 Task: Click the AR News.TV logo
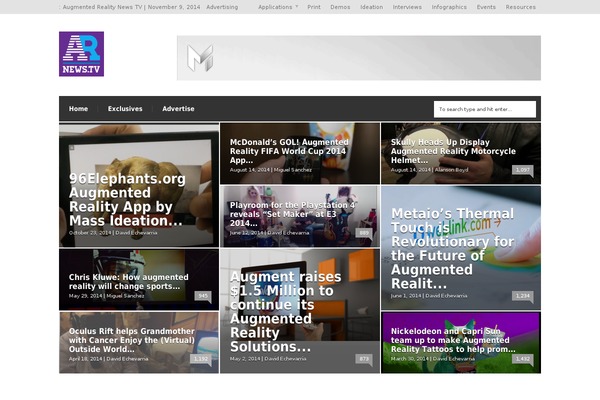pyautogui.click(x=82, y=54)
